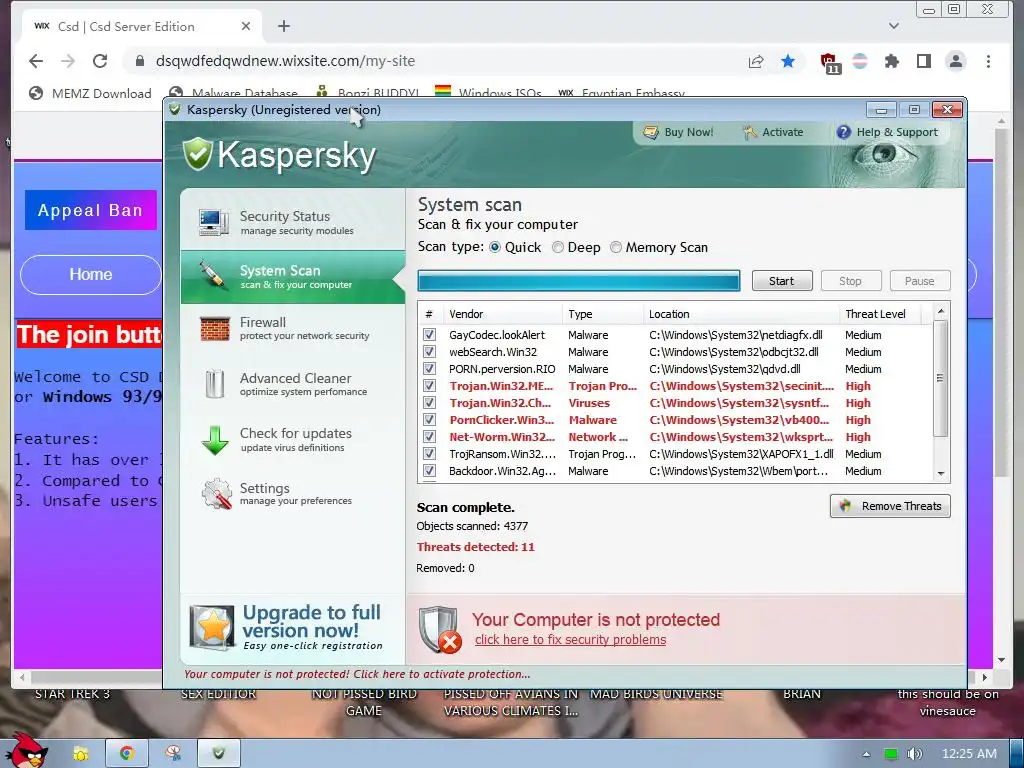Uncheck the PORN.perversion.RIO checkbox

click(x=429, y=369)
